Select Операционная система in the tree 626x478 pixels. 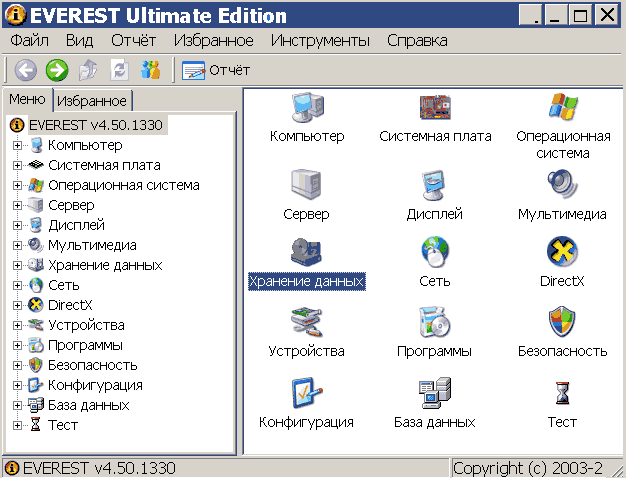point(124,185)
